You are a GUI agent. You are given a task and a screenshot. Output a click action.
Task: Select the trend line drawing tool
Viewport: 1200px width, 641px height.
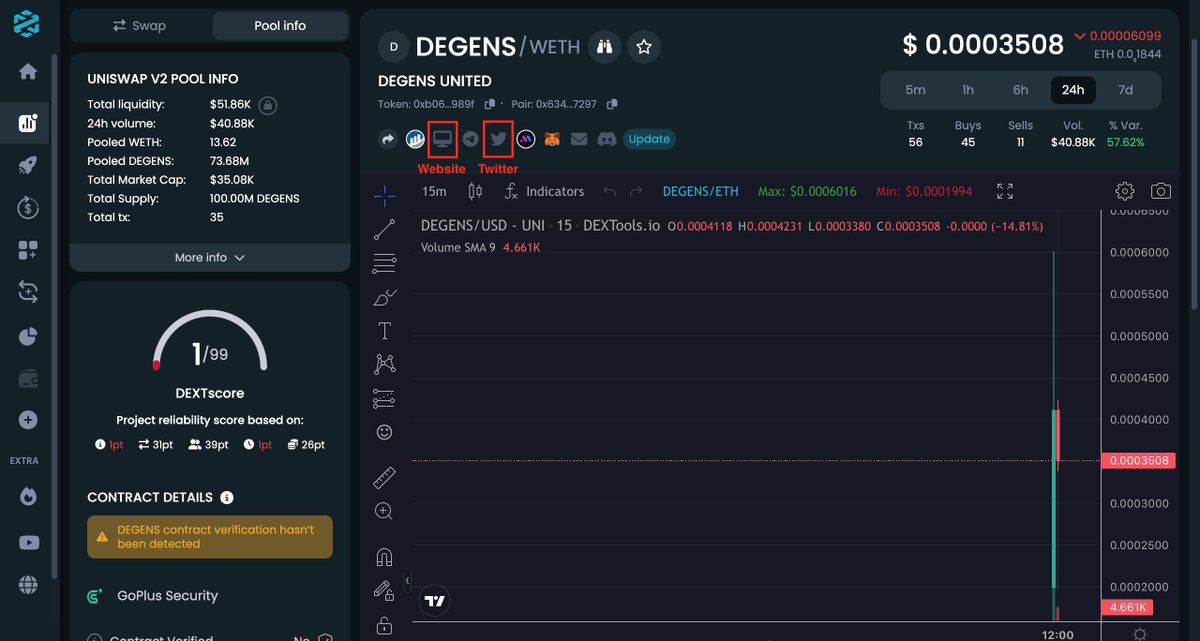click(x=384, y=230)
